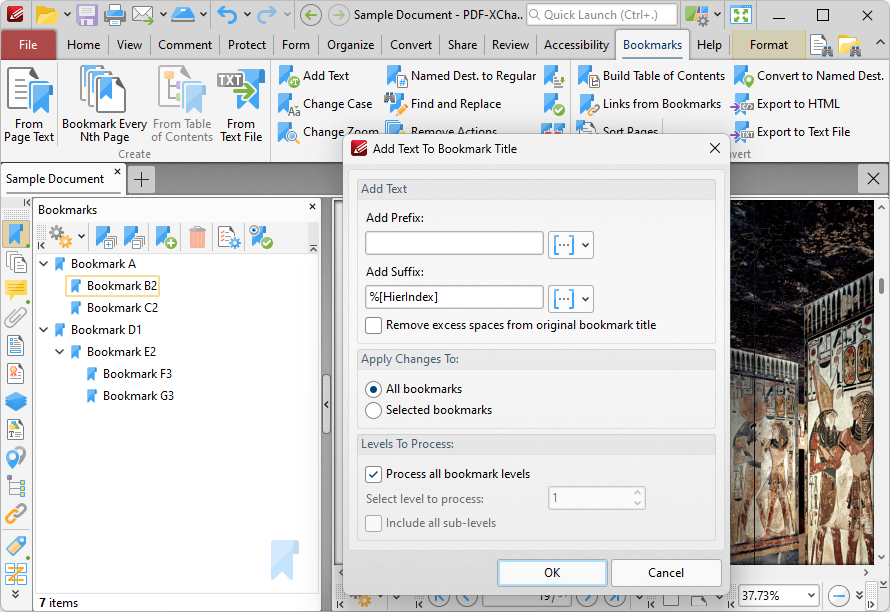The width and height of the screenshot is (890, 612).
Task: Add a new document tab with plus
Action: (141, 179)
